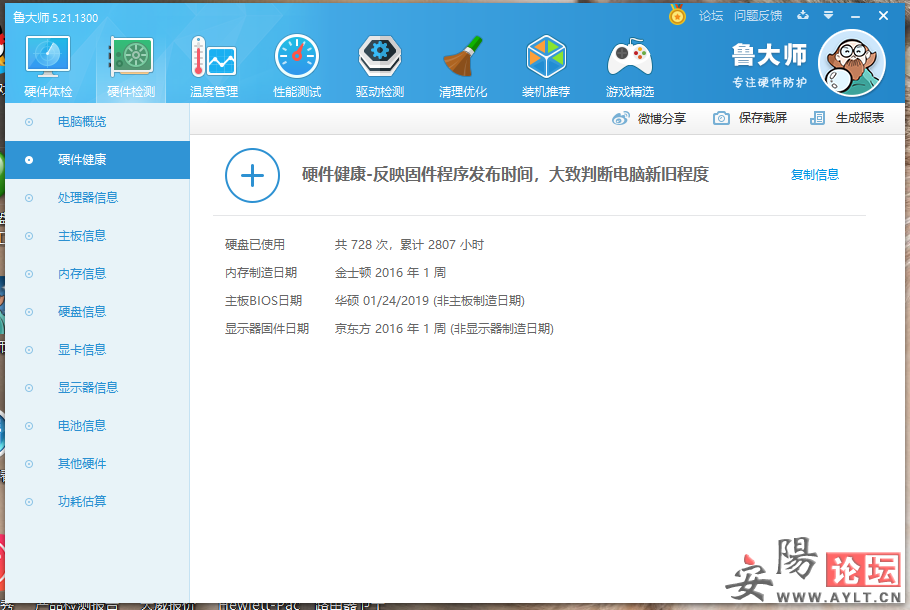Select 硬件健康 in sidebar
The width and height of the screenshot is (910, 610).
(x=98, y=160)
